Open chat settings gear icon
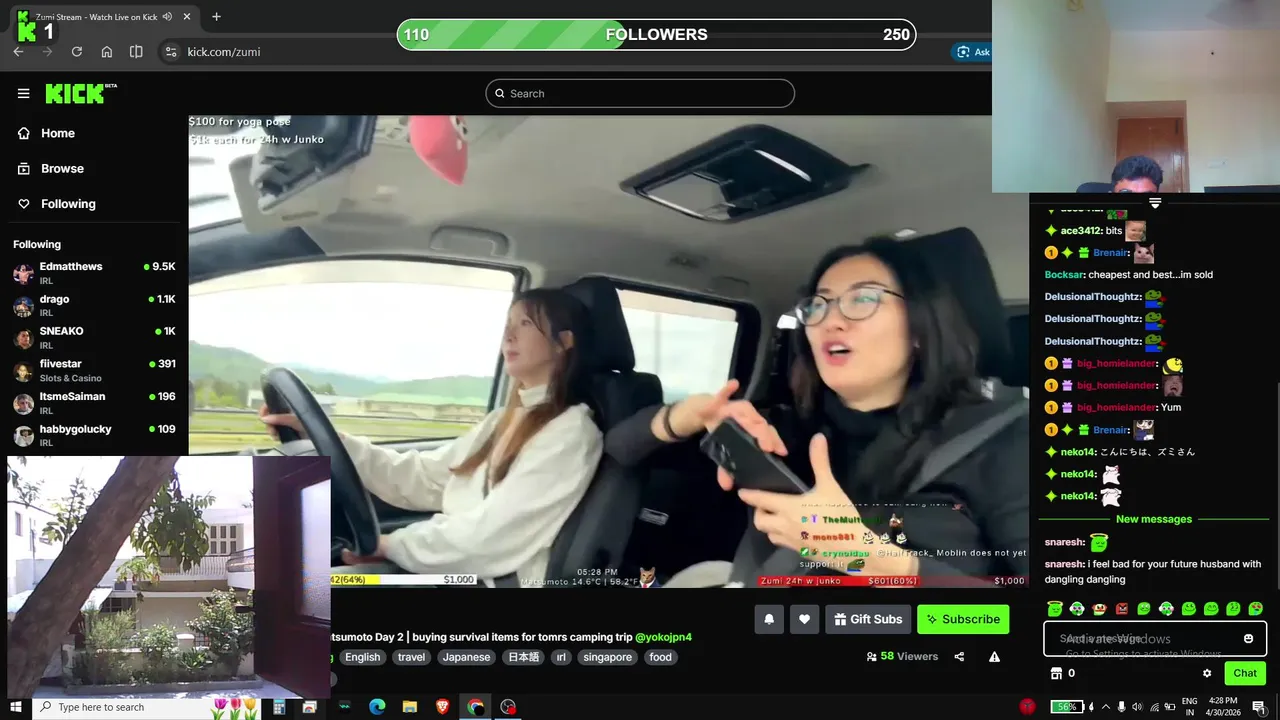 point(1207,673)
